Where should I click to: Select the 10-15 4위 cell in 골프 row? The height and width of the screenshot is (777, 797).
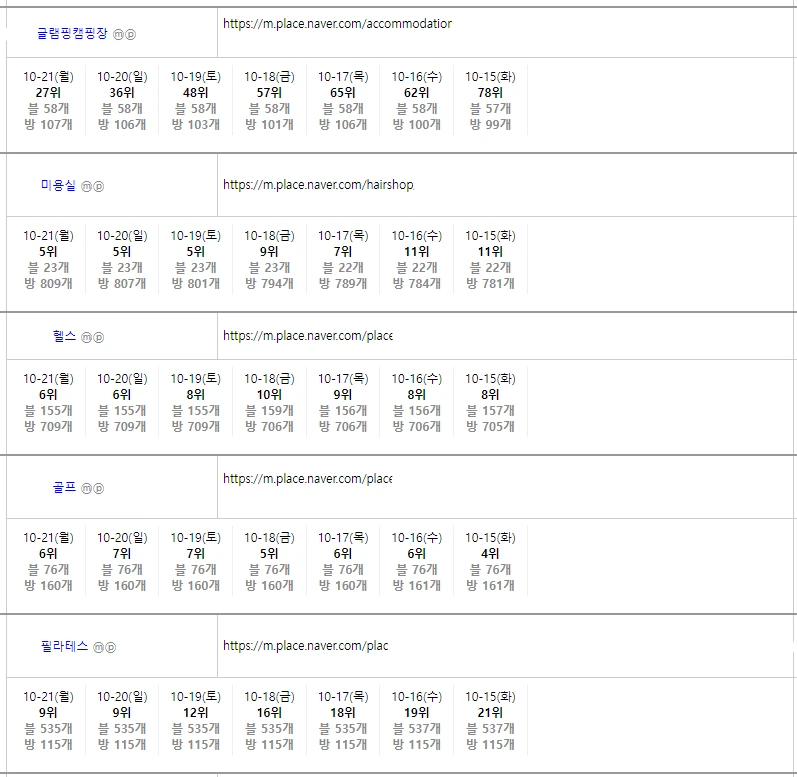click(x=490, y=561)
